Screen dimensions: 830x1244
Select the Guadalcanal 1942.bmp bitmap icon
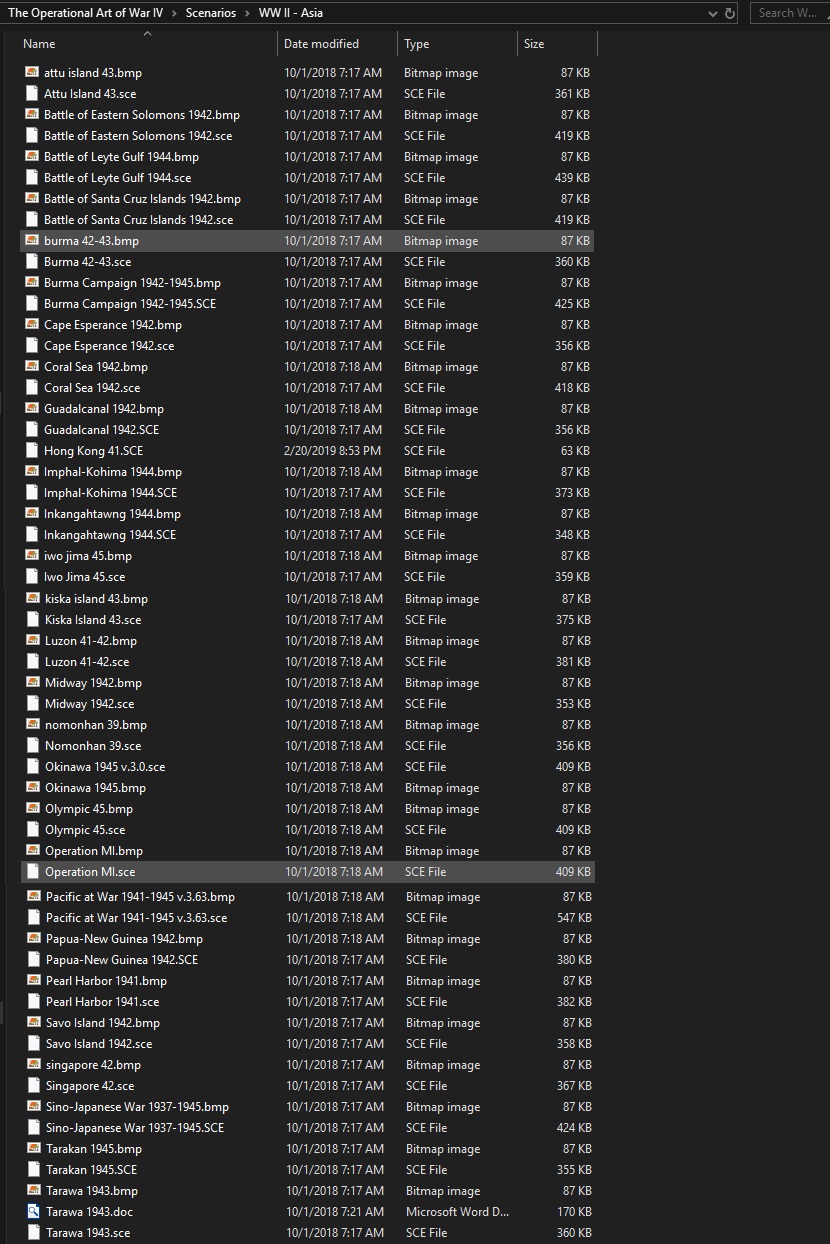[x=32, y=409]
